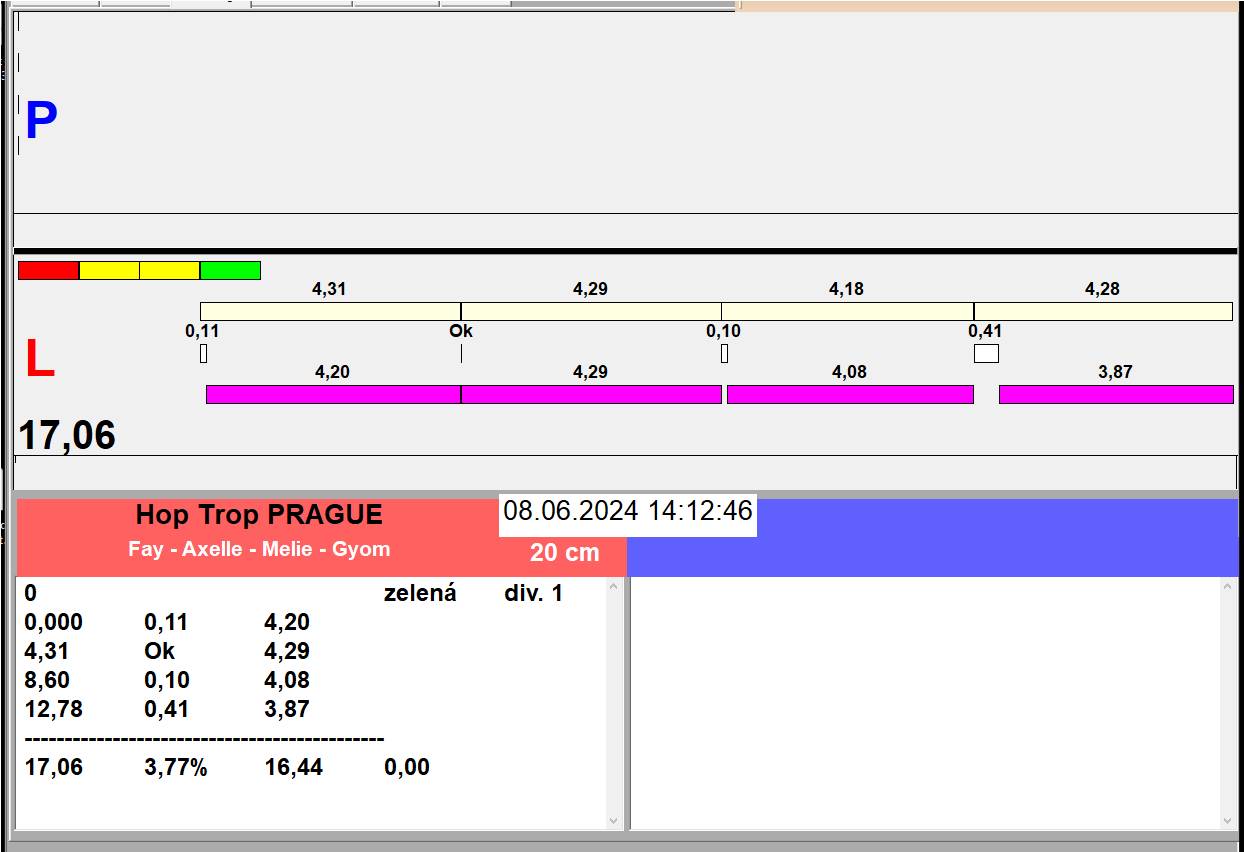
Task: Click the 0,11 start gap marker box
Action: coord(203,353)
